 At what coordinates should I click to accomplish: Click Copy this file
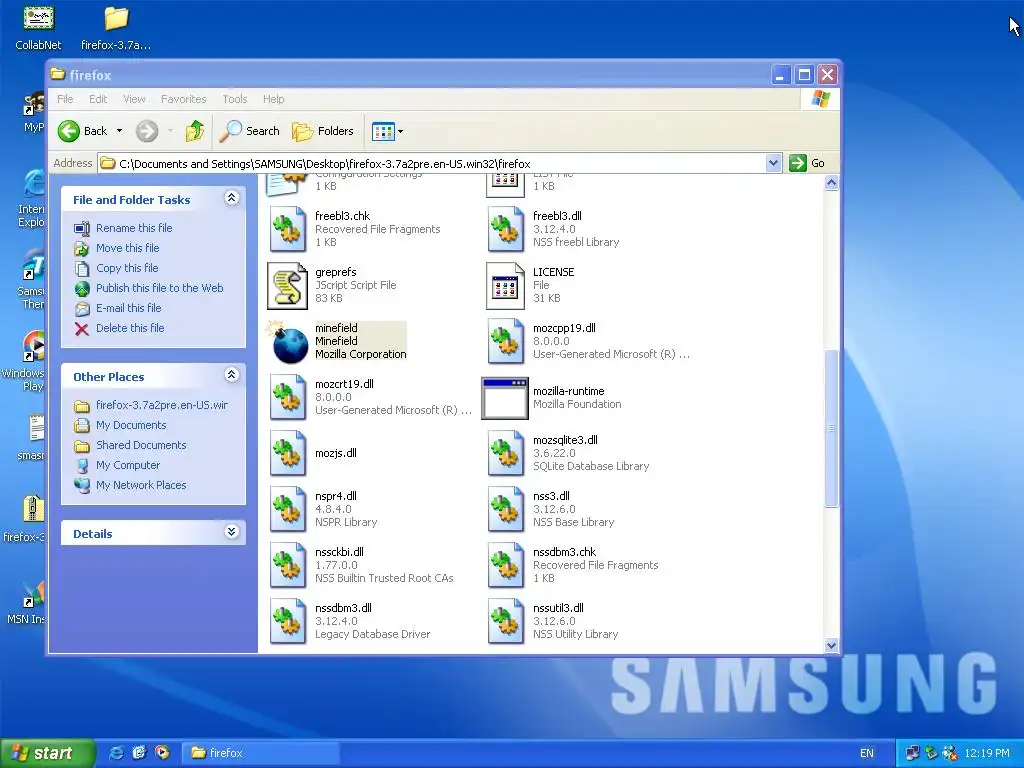tap(116, 268)
